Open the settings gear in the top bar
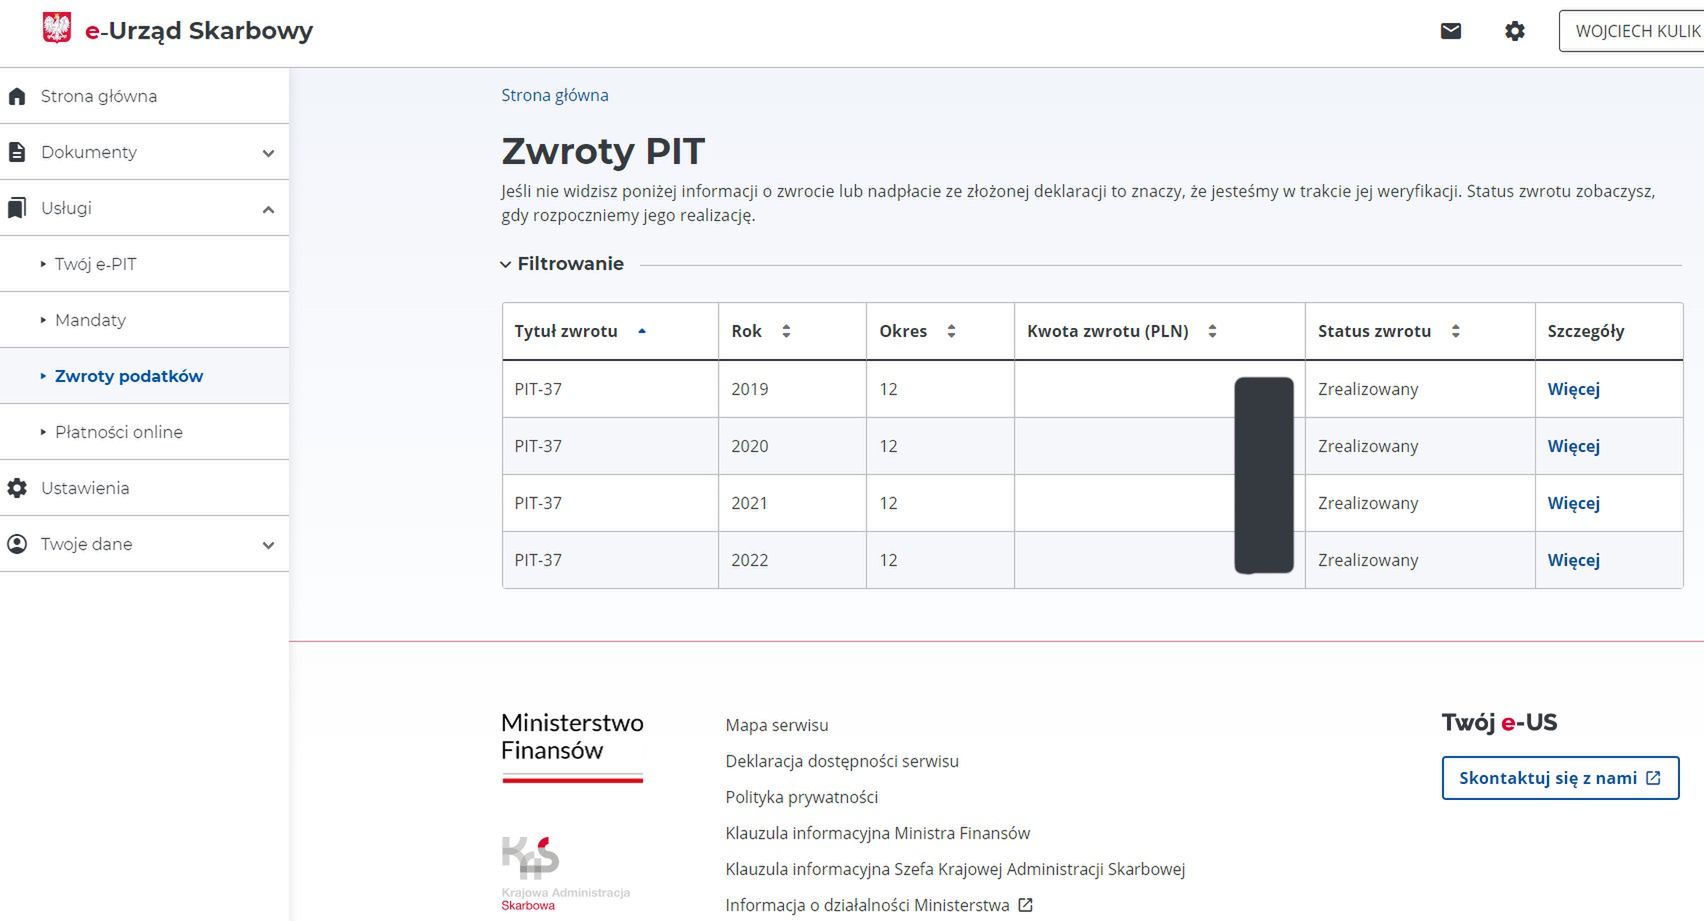1704x921 pixels. tap(1514, 31)
